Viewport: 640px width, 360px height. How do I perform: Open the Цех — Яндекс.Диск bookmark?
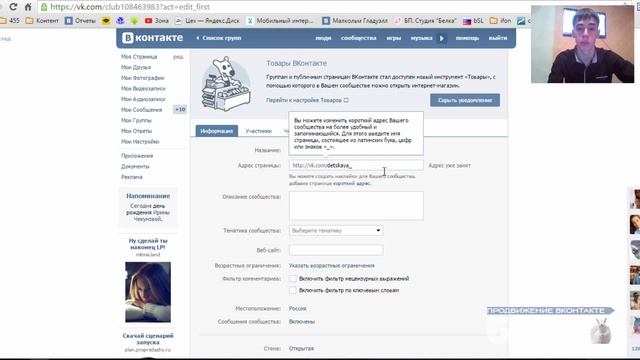click(207, 20)
